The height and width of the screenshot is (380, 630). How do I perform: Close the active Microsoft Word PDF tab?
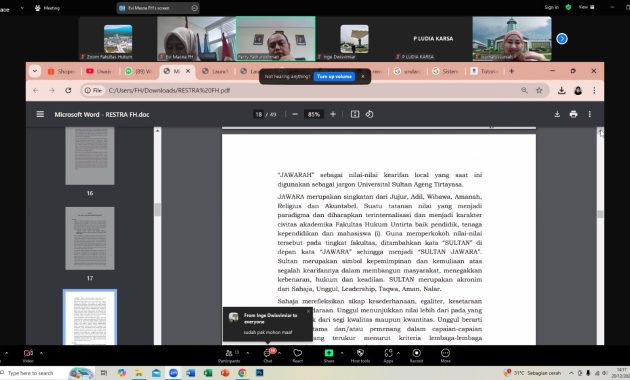click(x=188, y=71)
